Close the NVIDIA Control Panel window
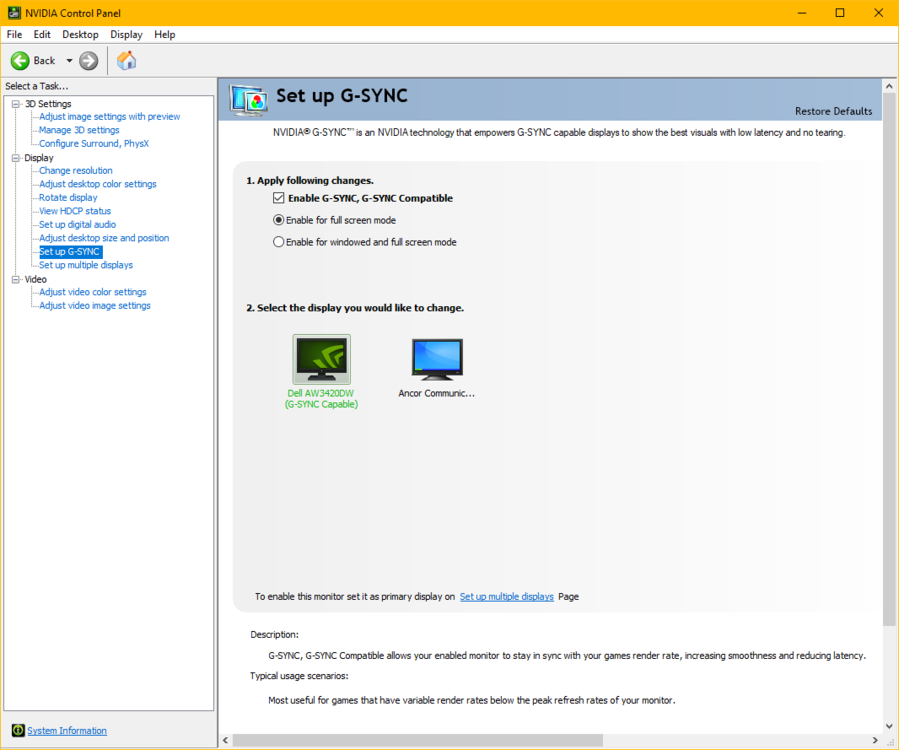This screenshot has width=899, height=750. click(878, 13)
